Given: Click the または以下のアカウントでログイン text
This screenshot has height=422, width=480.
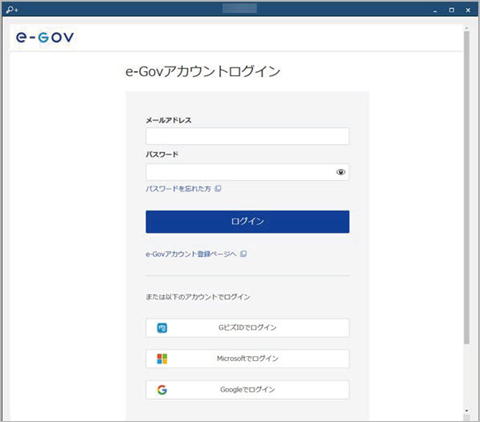Looking at the screenshot, I should (198, 297).
